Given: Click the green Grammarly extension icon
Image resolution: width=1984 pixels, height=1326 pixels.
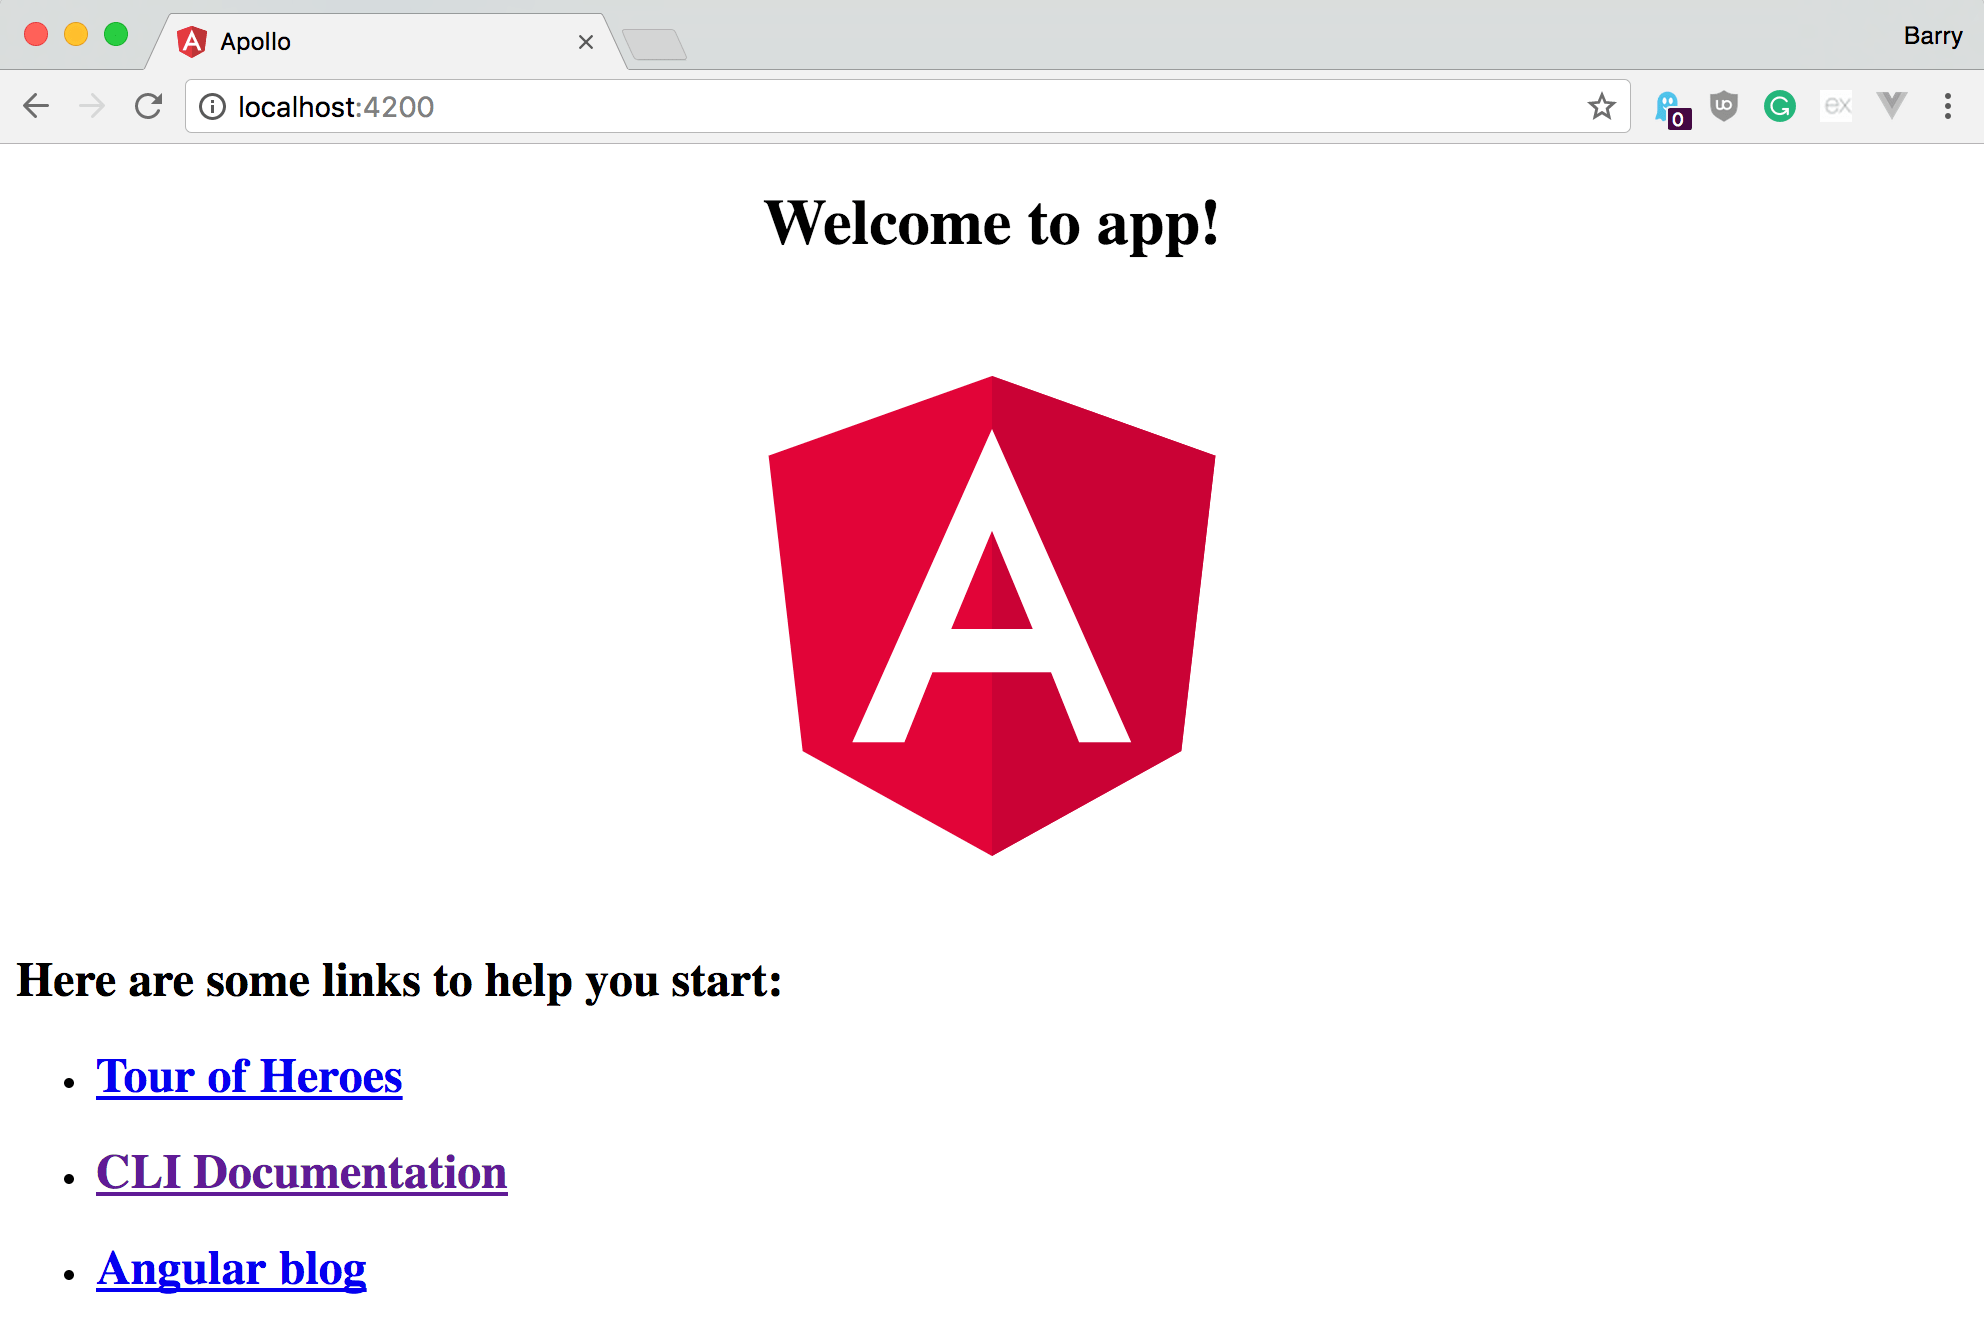Looking at the screenshot, I should pos(1780,106).
